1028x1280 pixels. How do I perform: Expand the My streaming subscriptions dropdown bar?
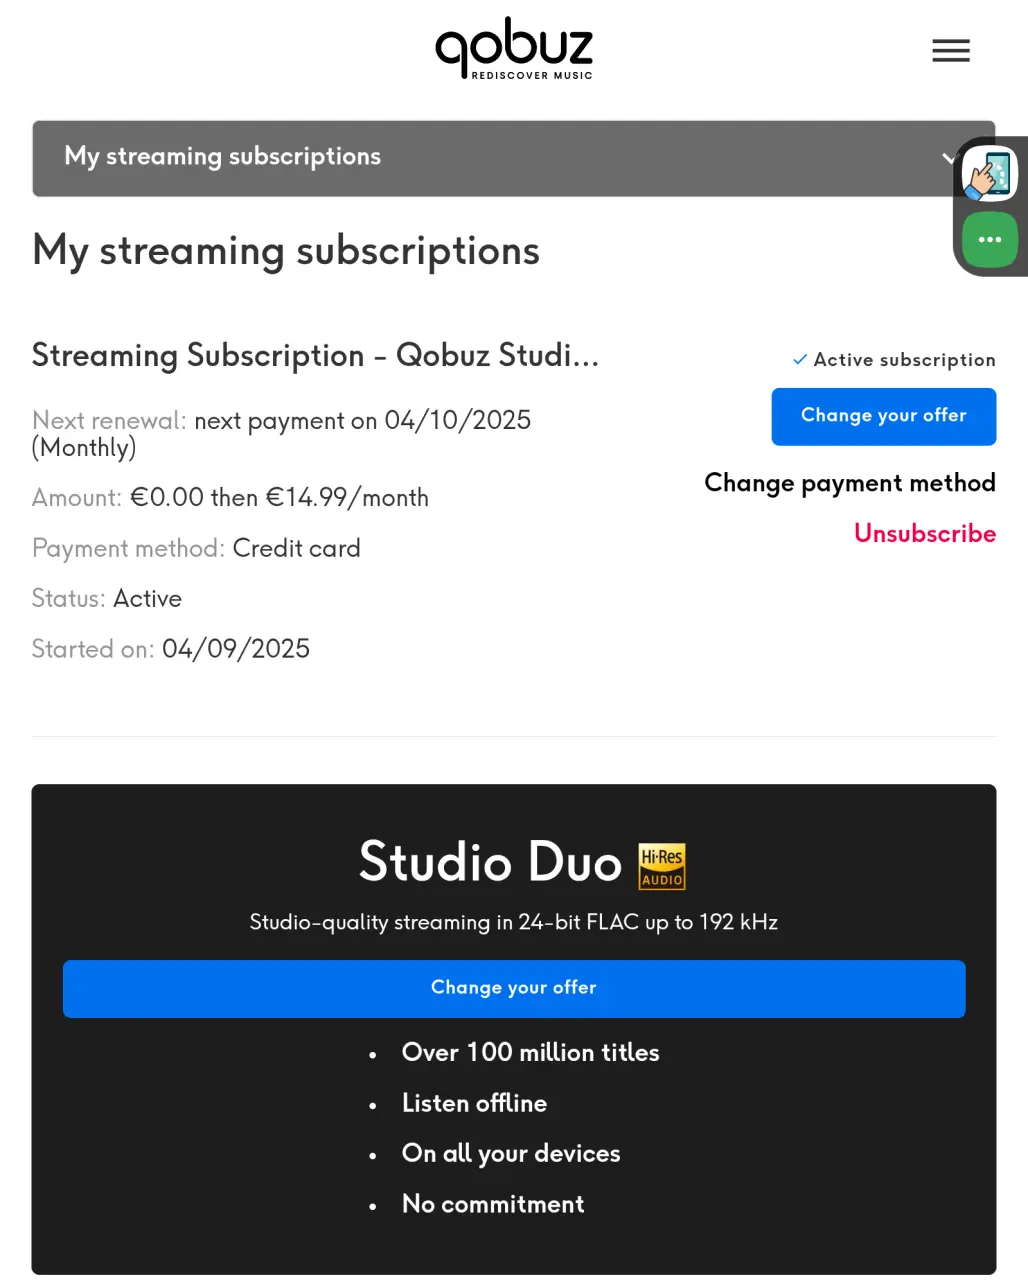click(x=514, y=158)
